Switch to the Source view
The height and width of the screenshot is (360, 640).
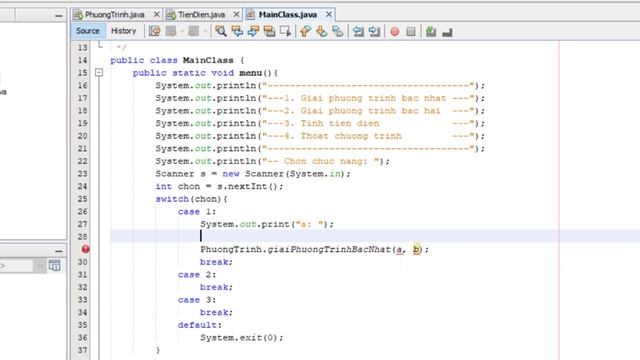coord(88,31)
